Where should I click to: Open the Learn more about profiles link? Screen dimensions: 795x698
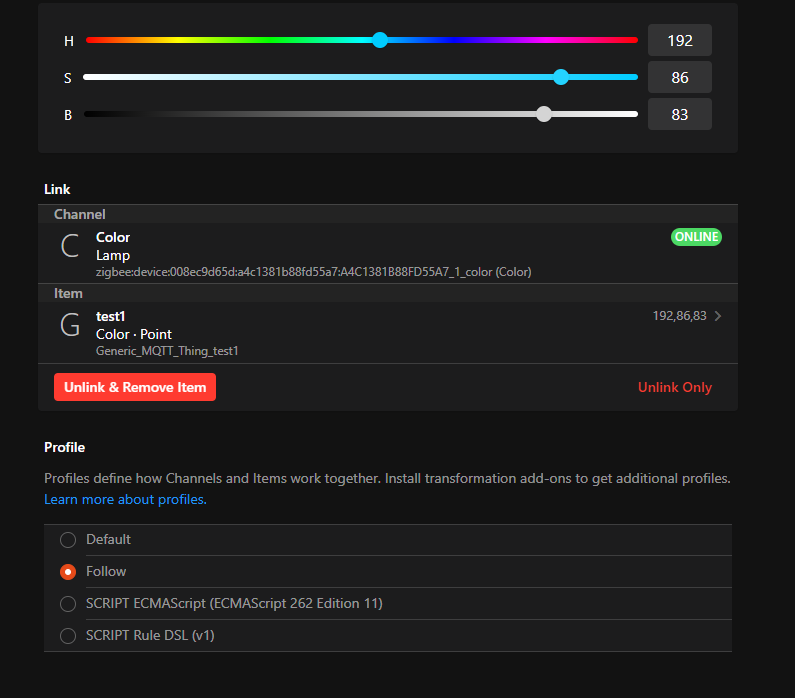pyautogui.click(x=125, y=499)
